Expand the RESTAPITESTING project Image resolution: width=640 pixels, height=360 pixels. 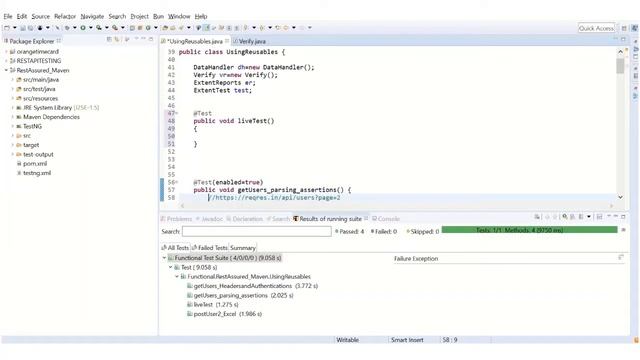coord(6,61)
